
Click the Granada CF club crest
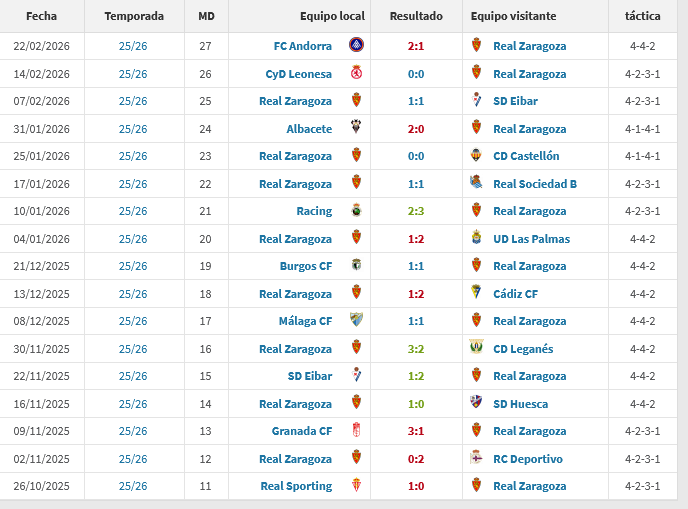(x=355, y=431)
